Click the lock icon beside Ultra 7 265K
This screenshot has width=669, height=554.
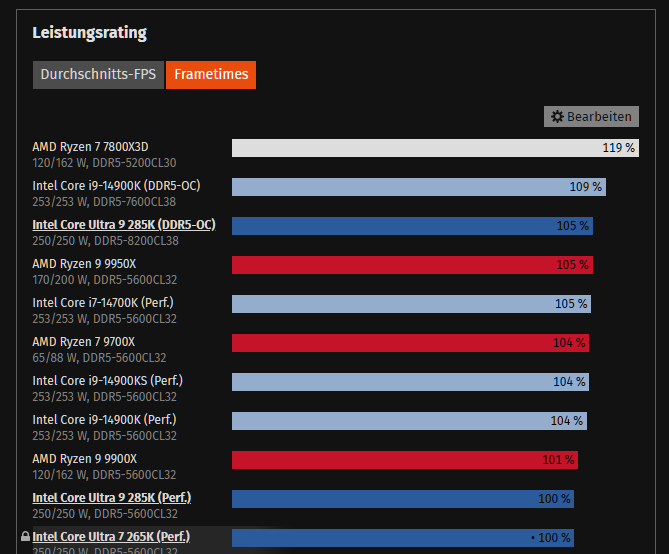pyautogui.click(x=25, y=536)
